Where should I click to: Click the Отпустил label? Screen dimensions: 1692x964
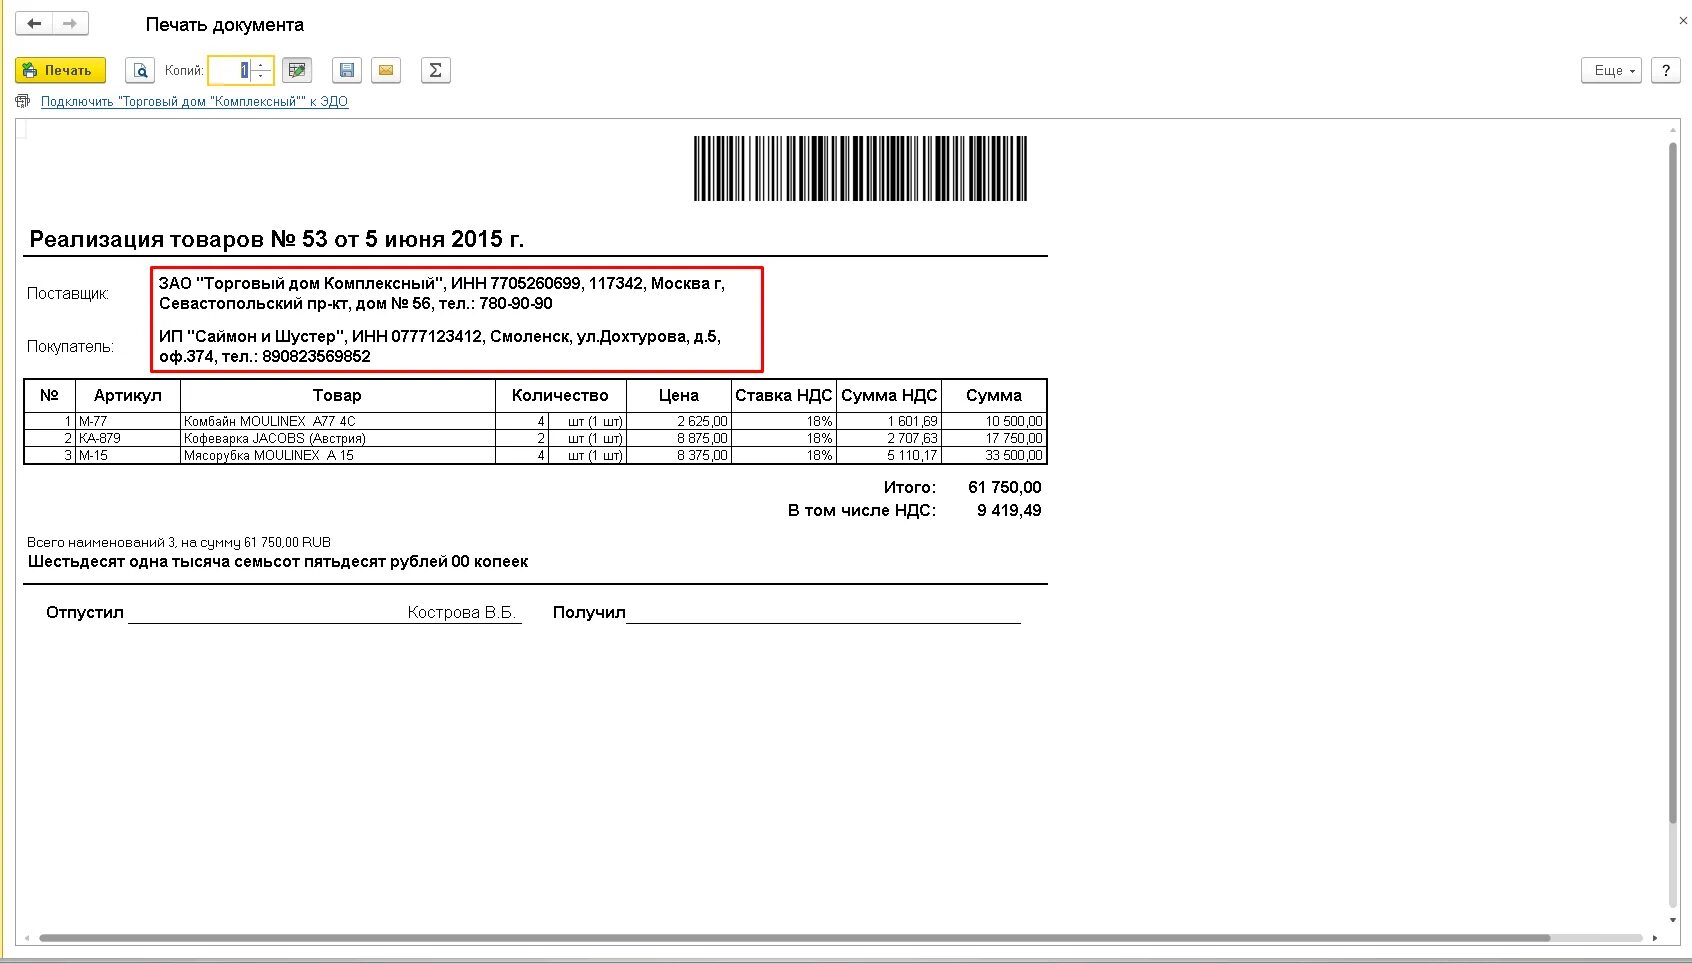pos(85,612)
